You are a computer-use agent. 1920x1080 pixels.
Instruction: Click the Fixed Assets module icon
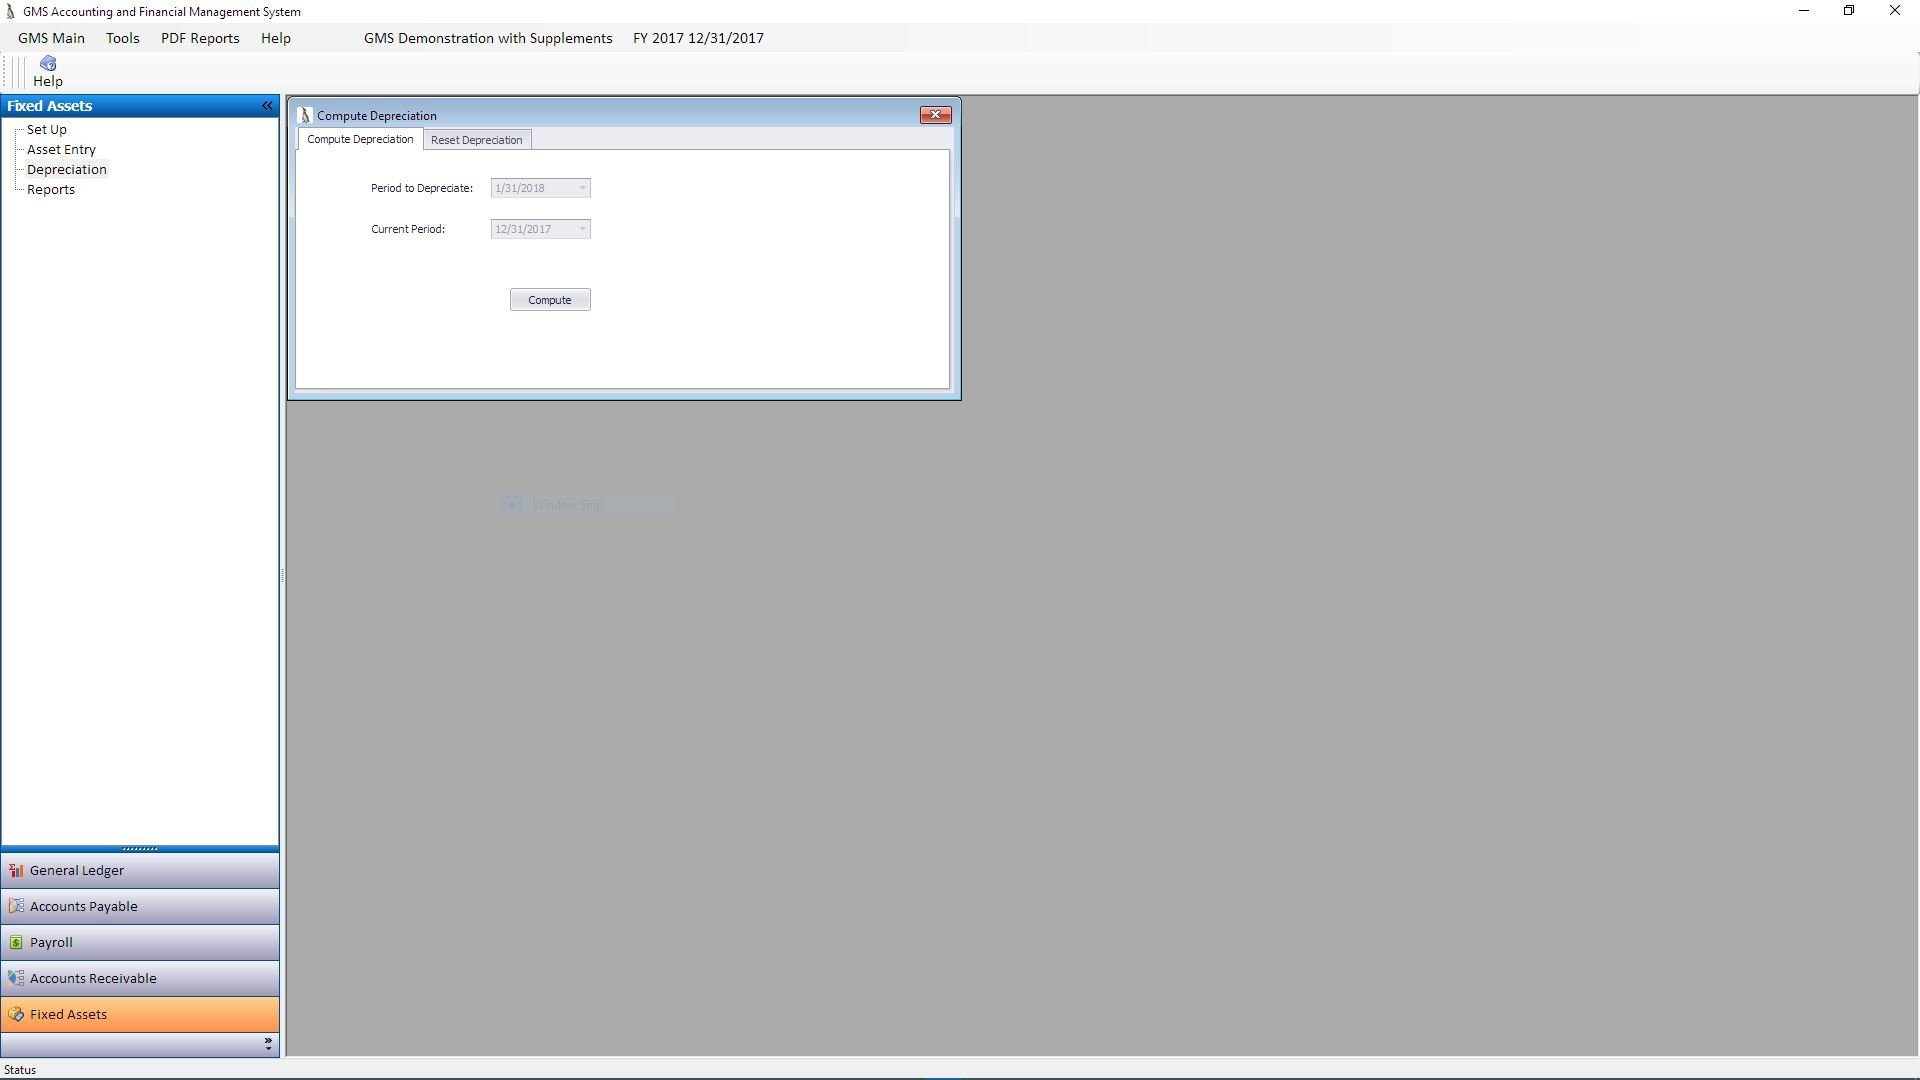coord(16,1015)
